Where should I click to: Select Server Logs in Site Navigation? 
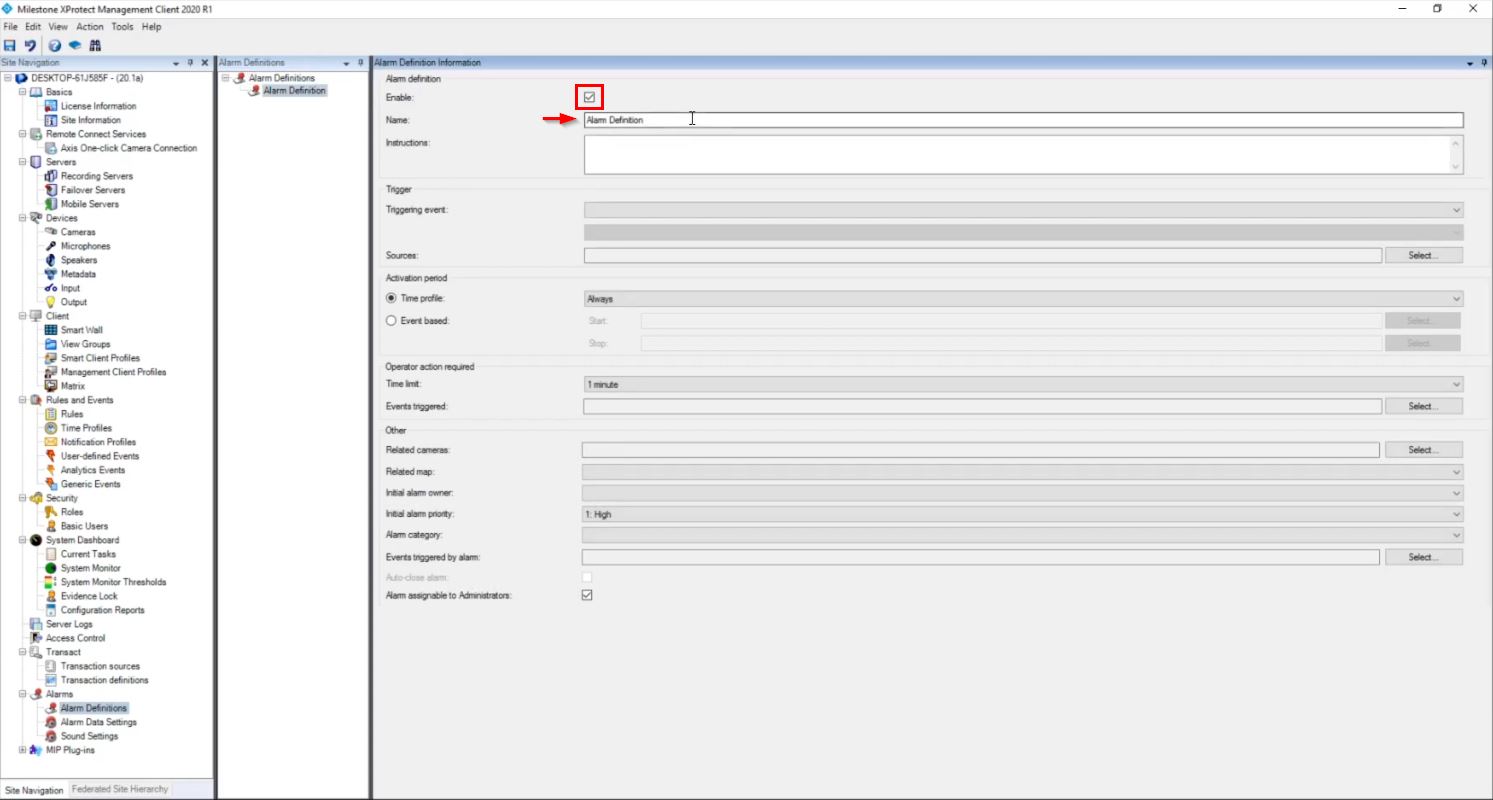[69, 624]
